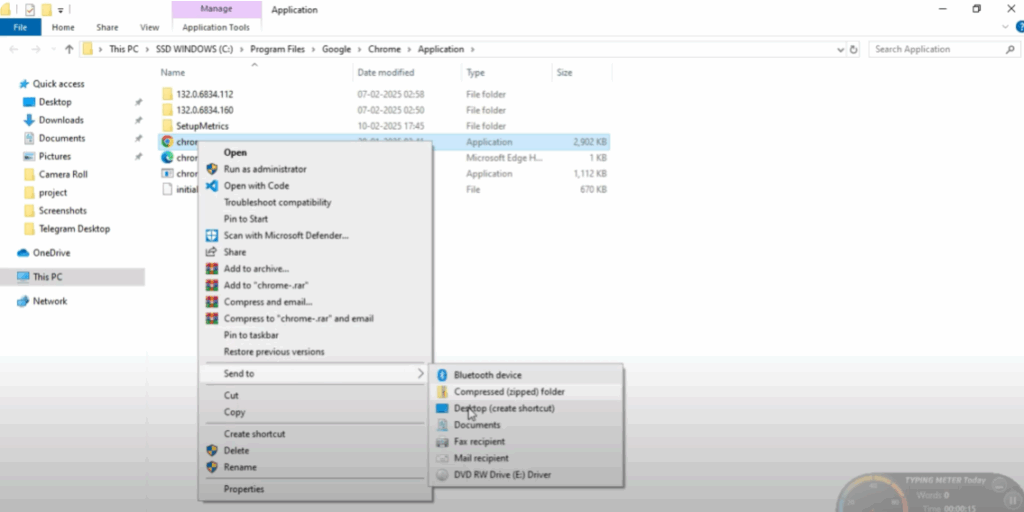
Task: Open recent locations dropdown arrow
Action: [x=53, y=50]
